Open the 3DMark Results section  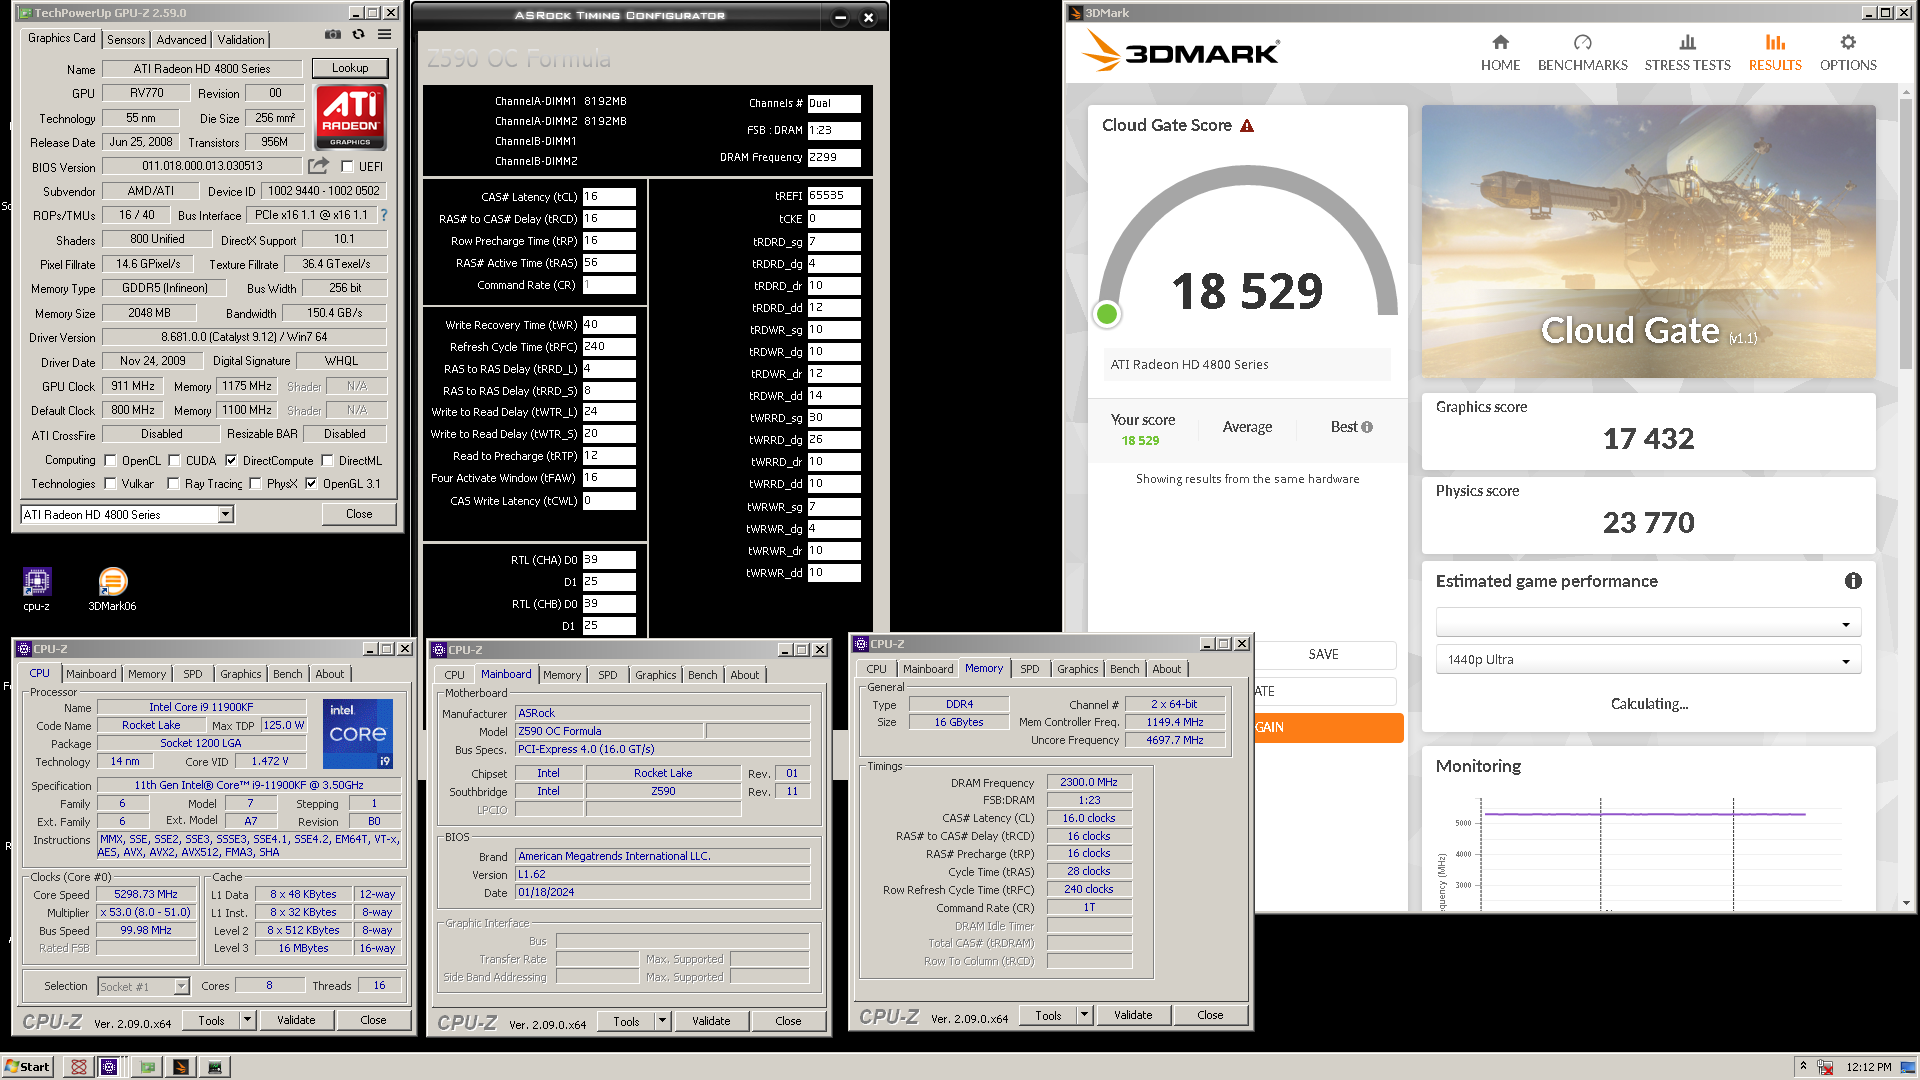point(1775,53)
